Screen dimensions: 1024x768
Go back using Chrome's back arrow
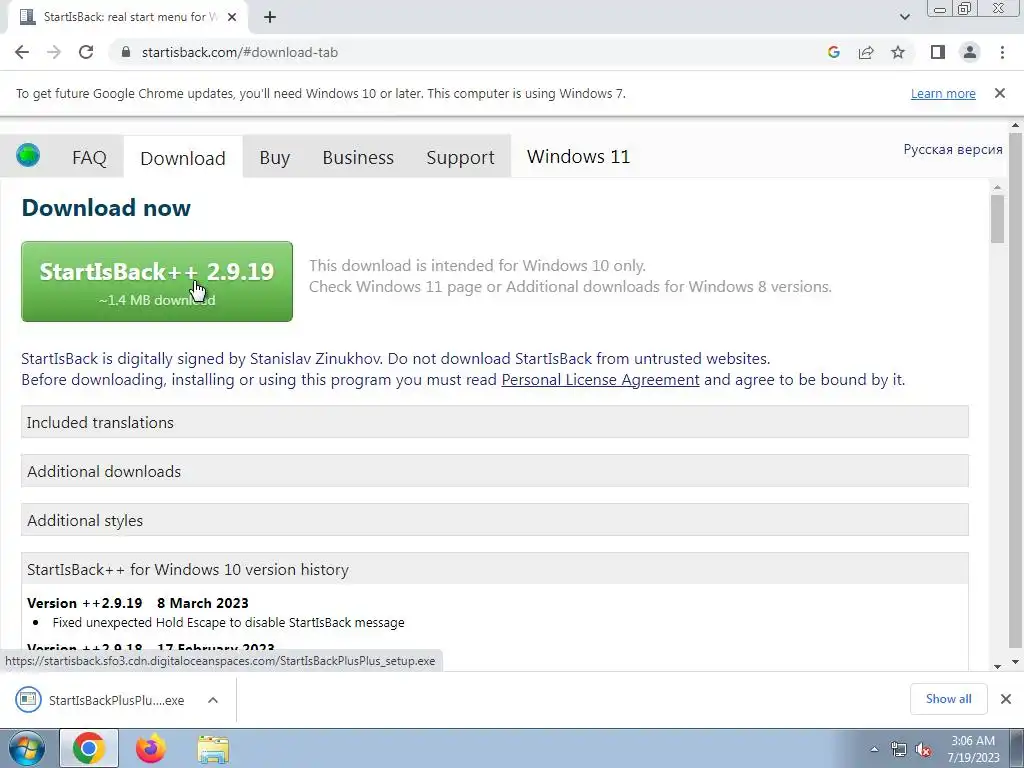[22, 52]
